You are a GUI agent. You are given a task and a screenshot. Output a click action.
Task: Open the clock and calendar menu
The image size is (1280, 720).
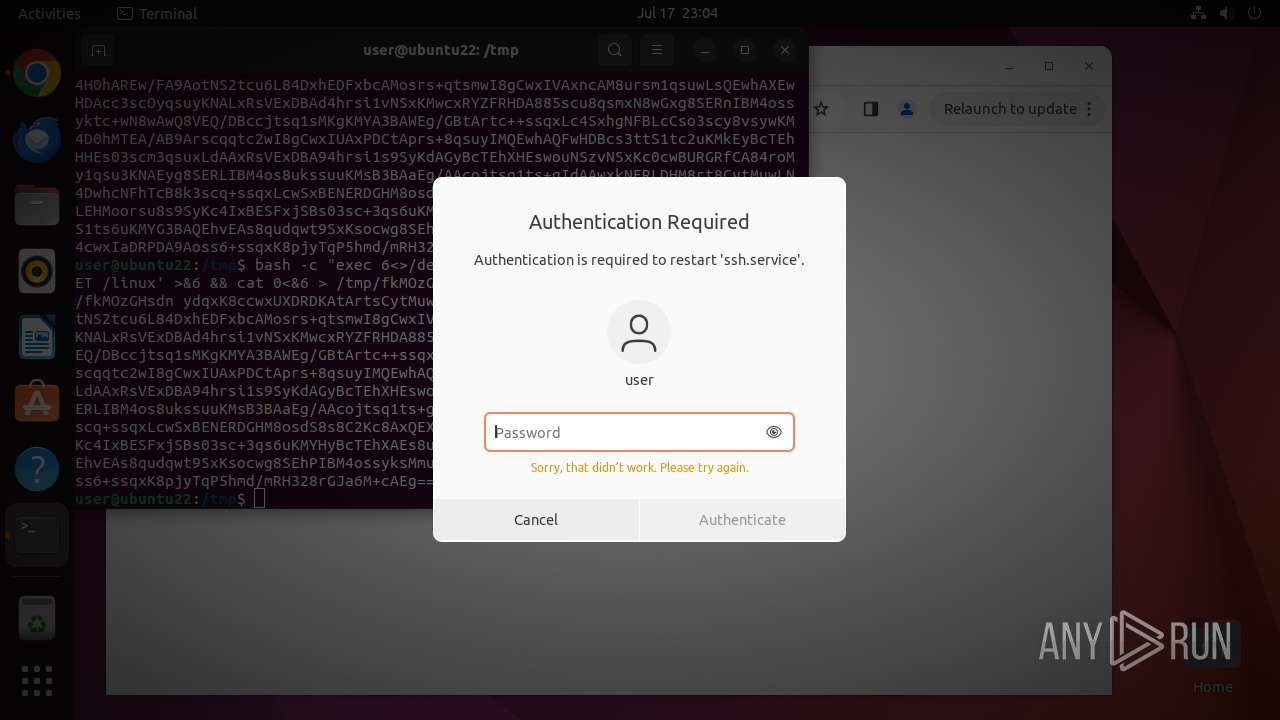tap(677, 14)
